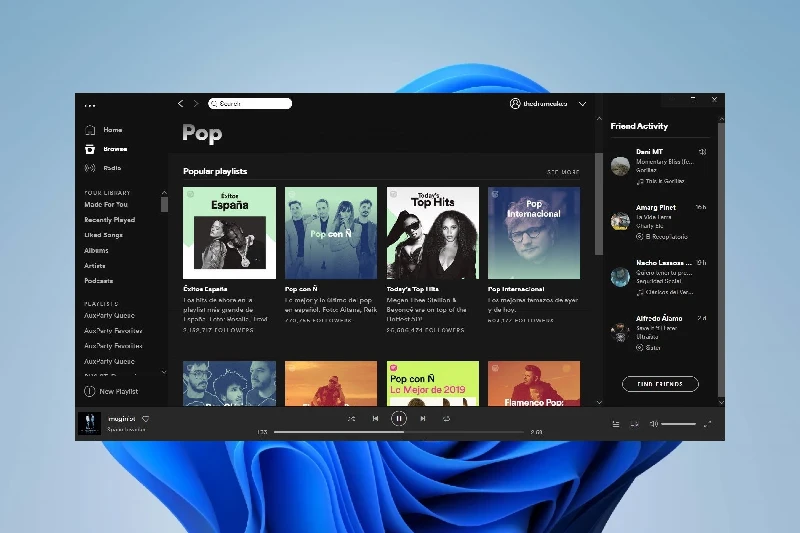Click the Today's Top Hits title link

[413, 289]
